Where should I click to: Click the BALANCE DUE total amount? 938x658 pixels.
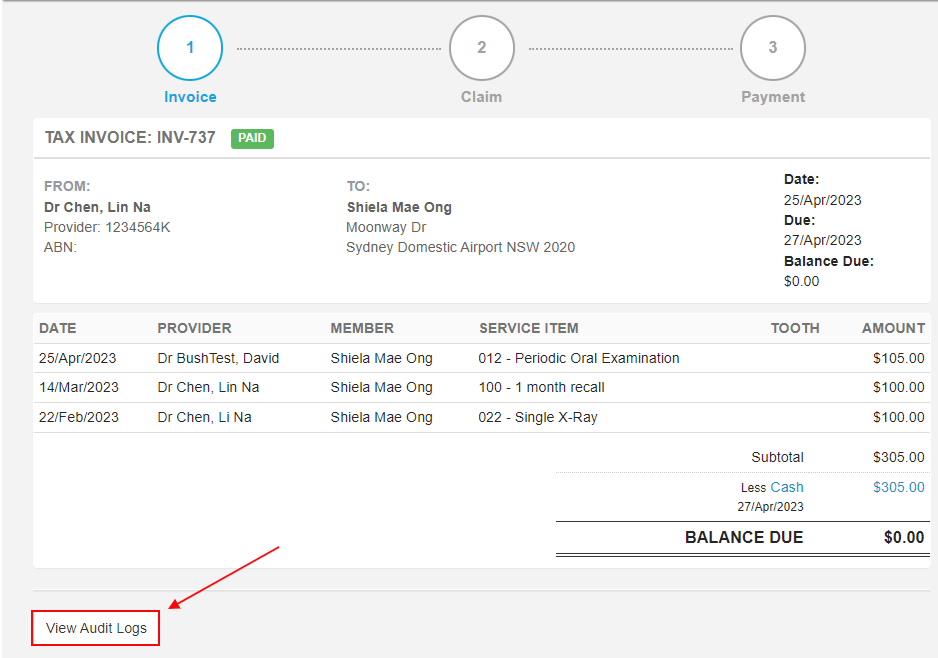[x=903, y=537]
